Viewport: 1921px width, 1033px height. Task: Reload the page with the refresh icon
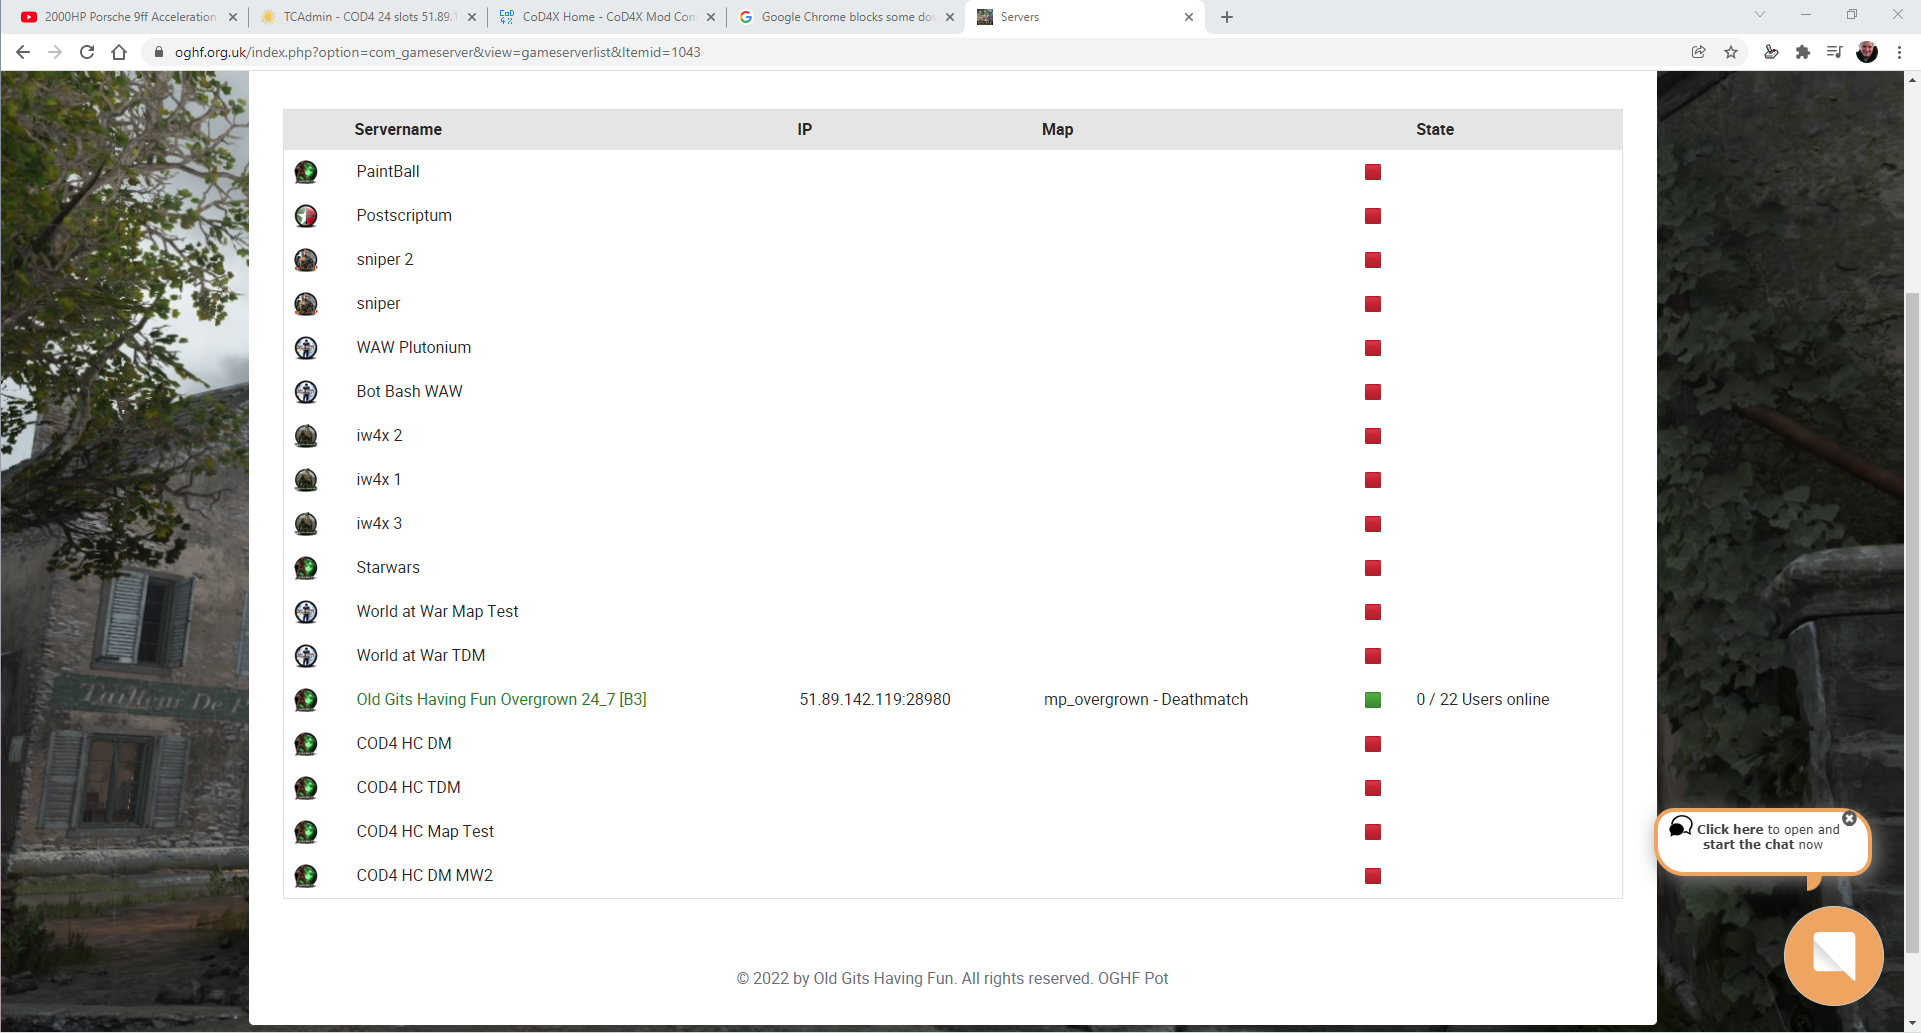point(87,52)
